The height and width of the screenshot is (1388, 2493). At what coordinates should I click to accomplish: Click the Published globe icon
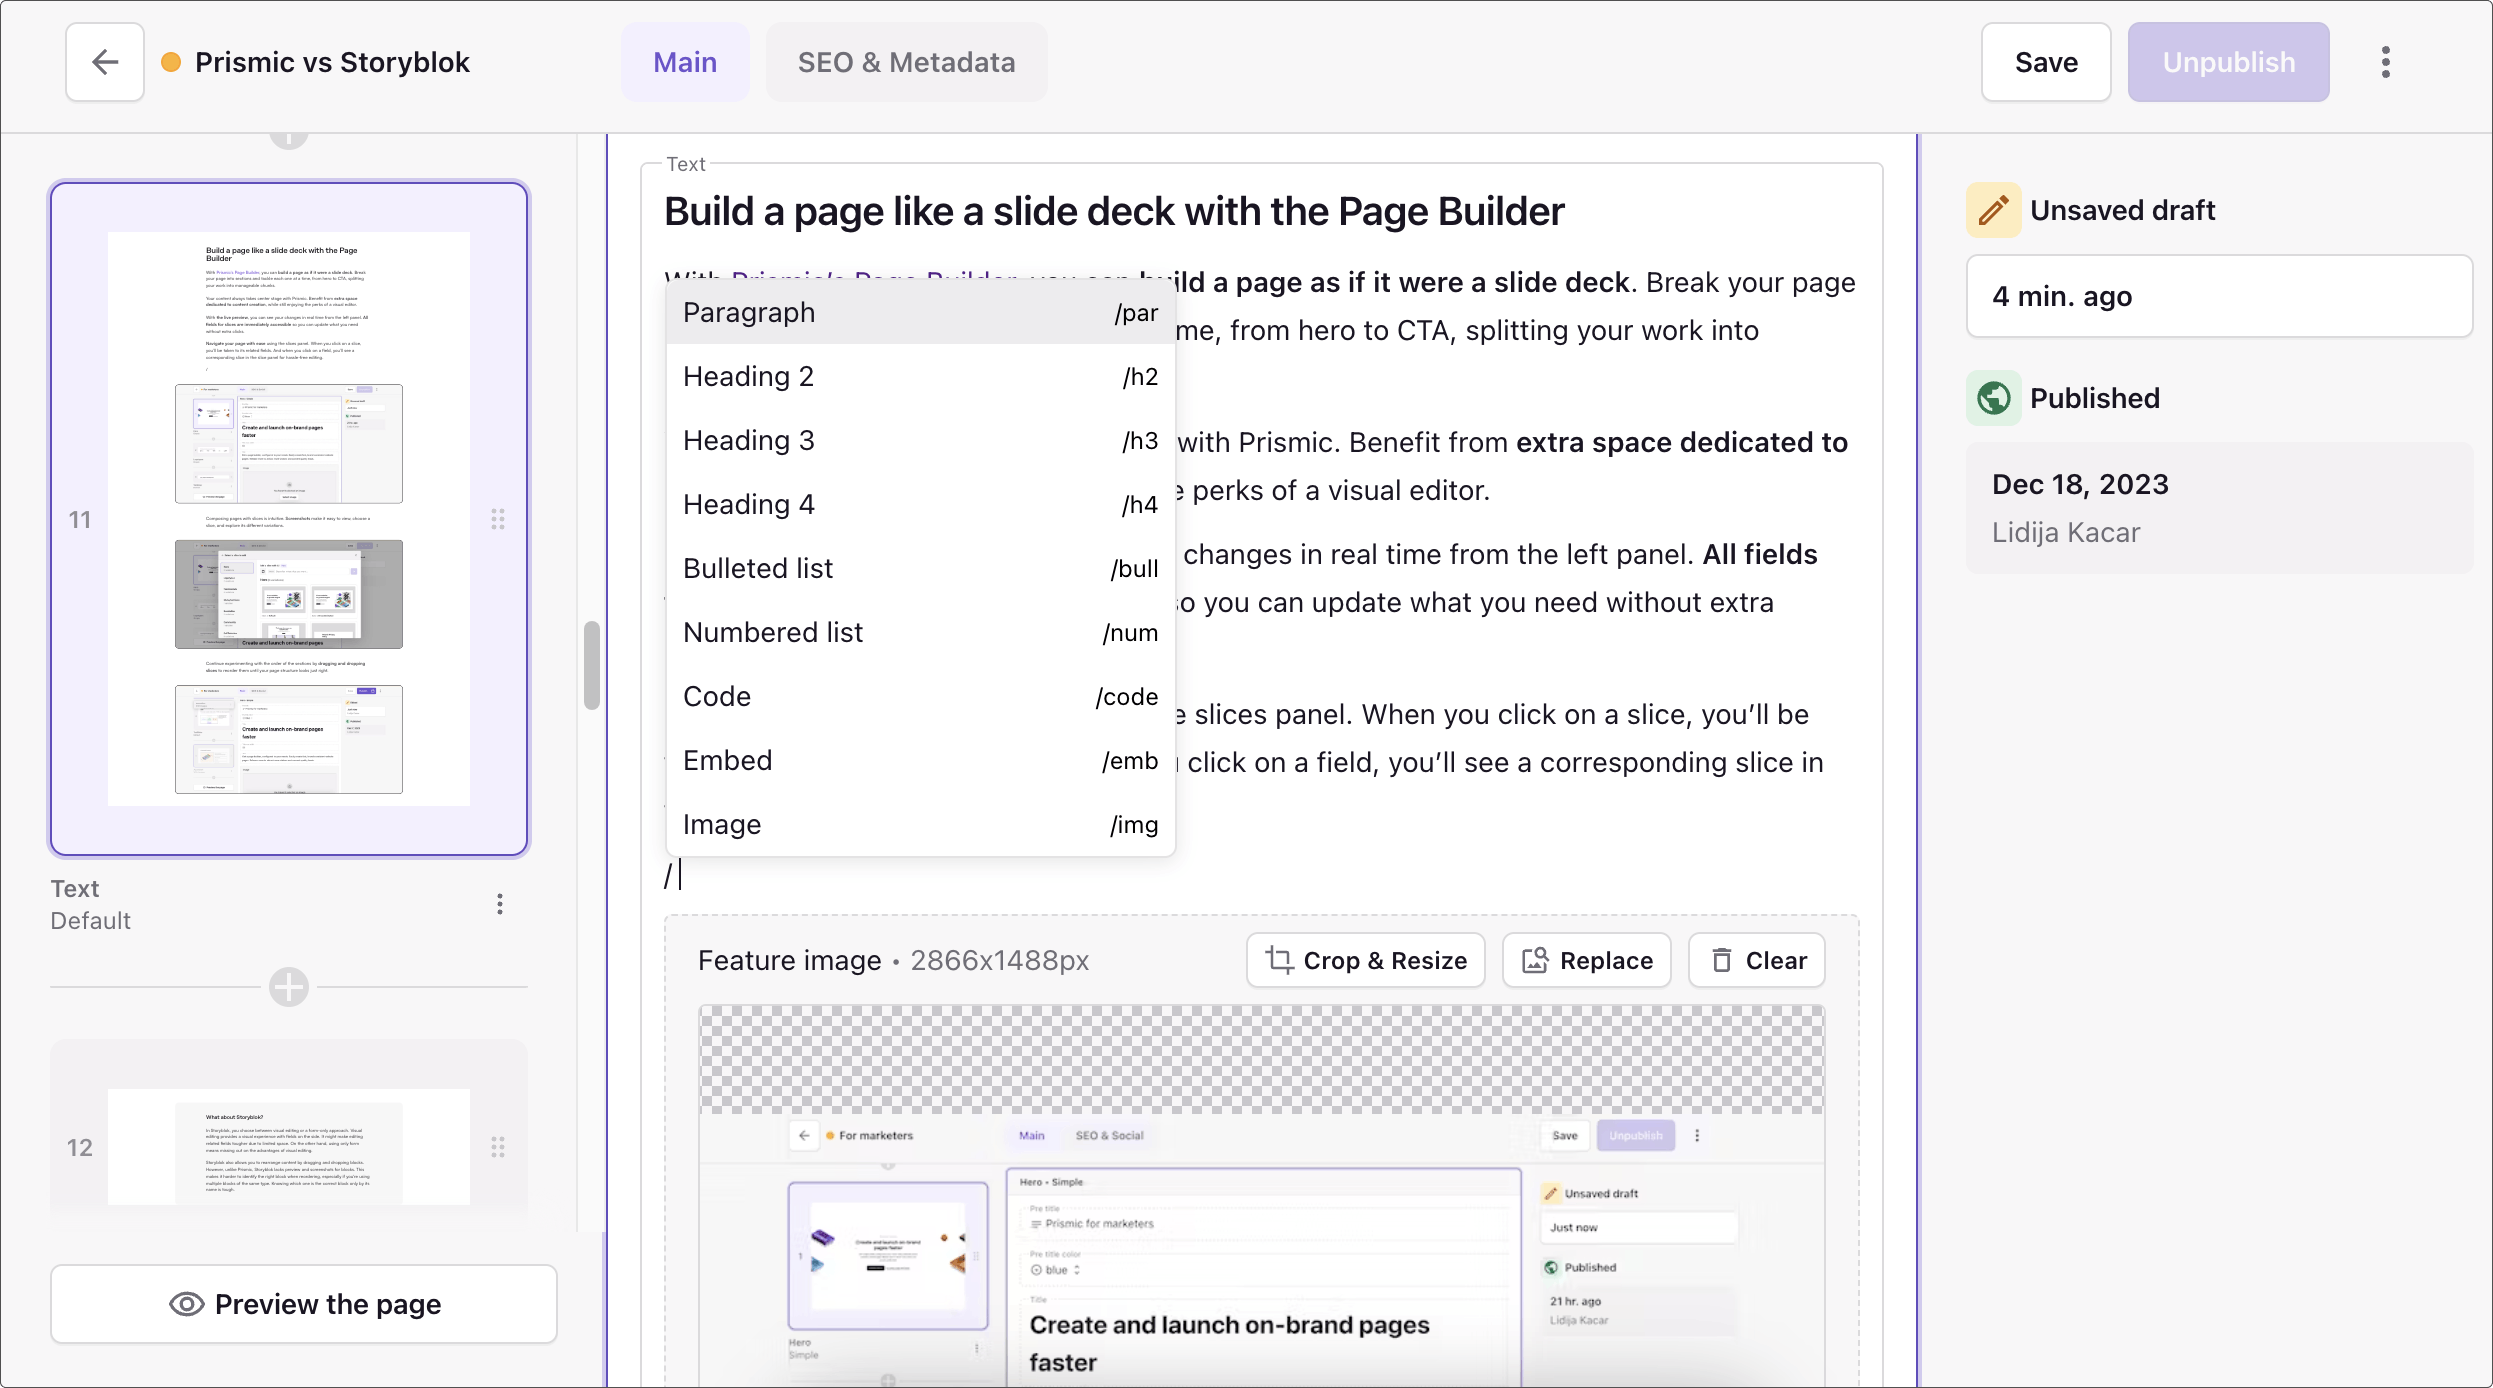[1993, 398]
